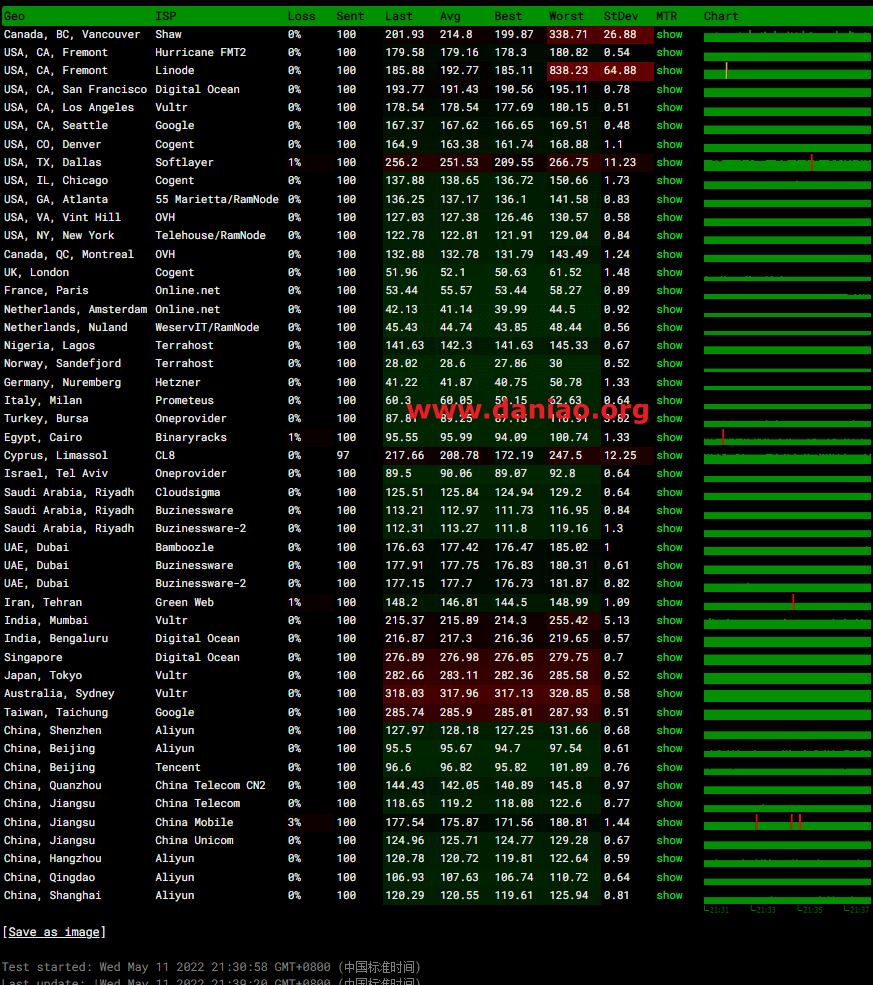Click the "Loss" column header
The image size is (873, 985).
coord(301,16)
